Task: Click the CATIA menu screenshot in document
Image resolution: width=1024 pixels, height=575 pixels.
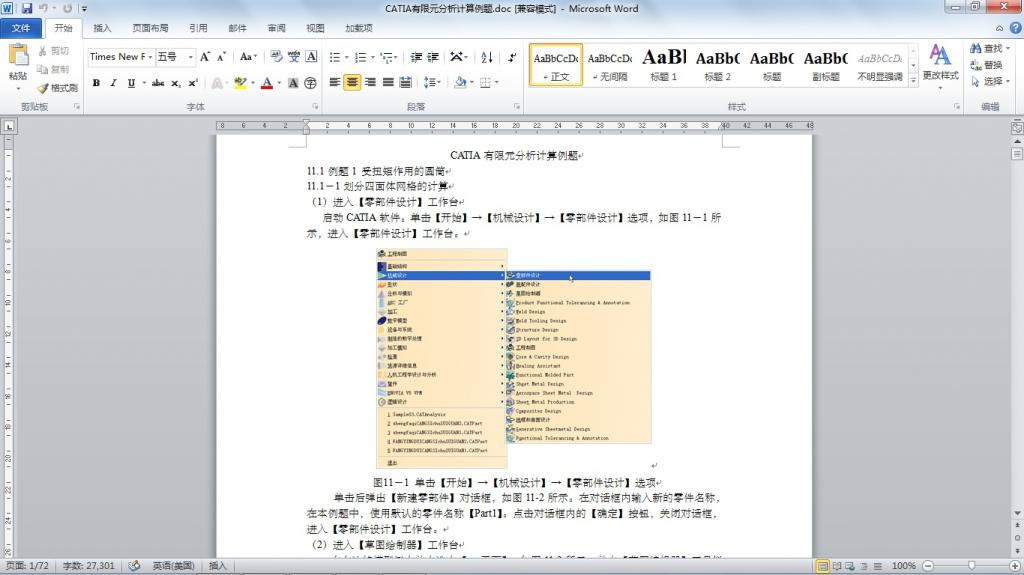Action: click(514, 357)
